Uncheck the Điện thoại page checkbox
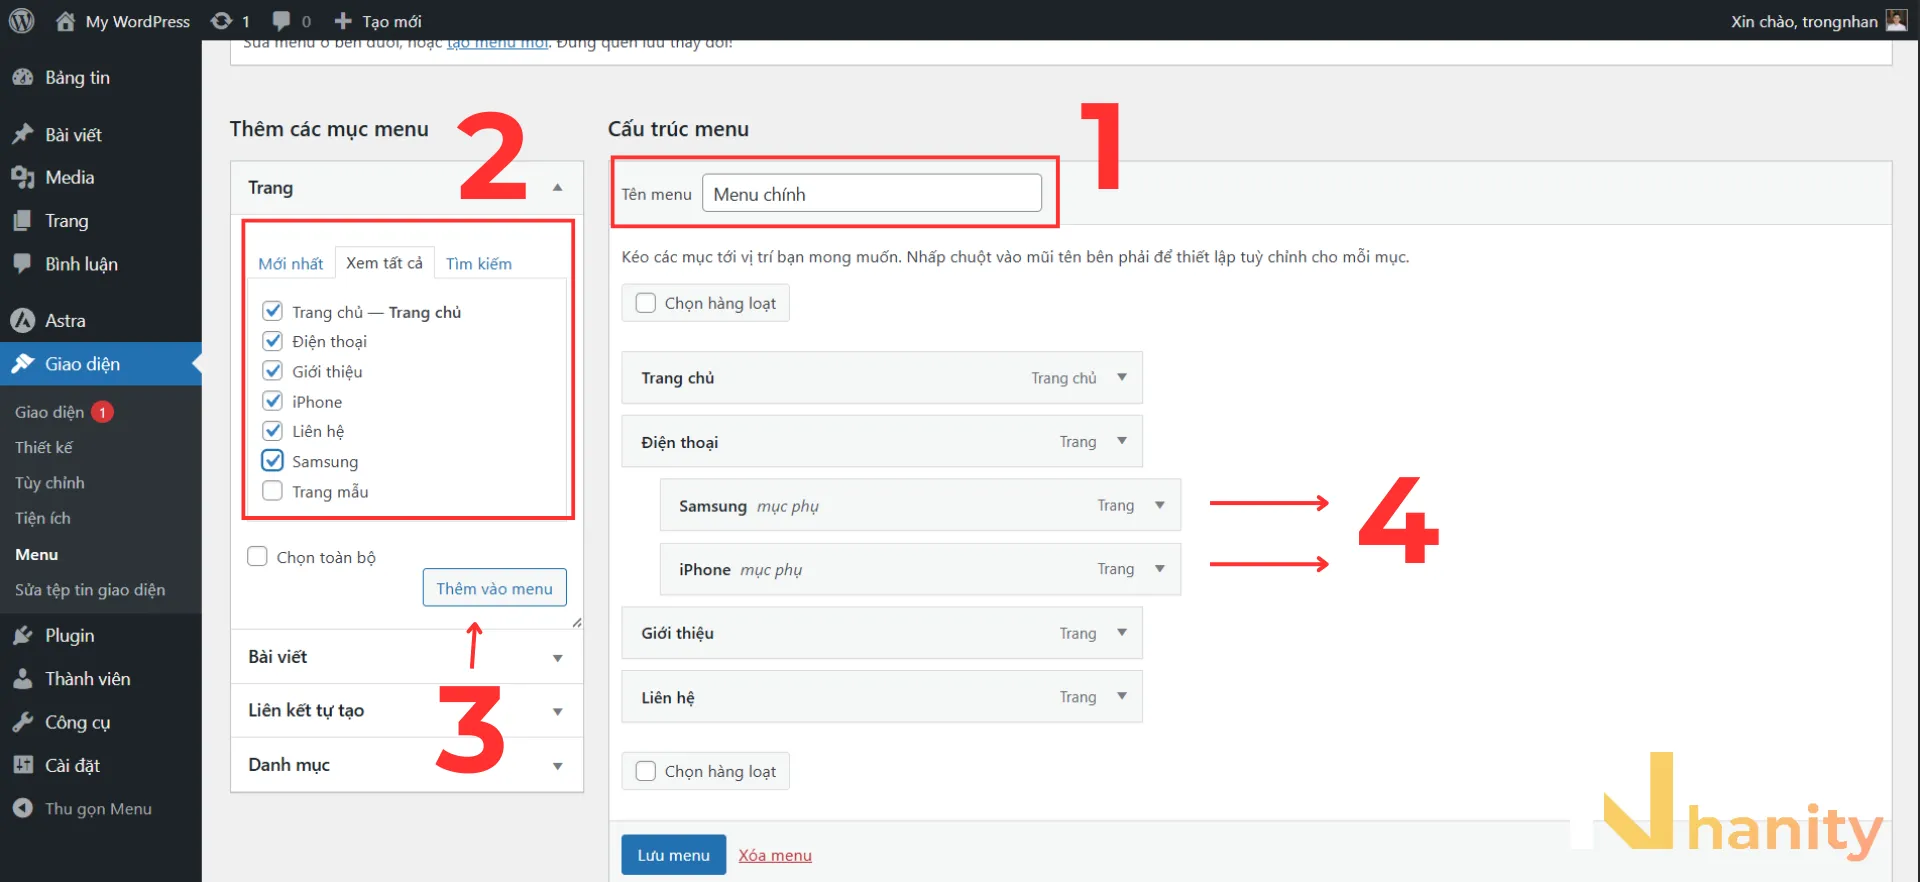The height and width of the screenshot is (882, 1920). point(272,341)
